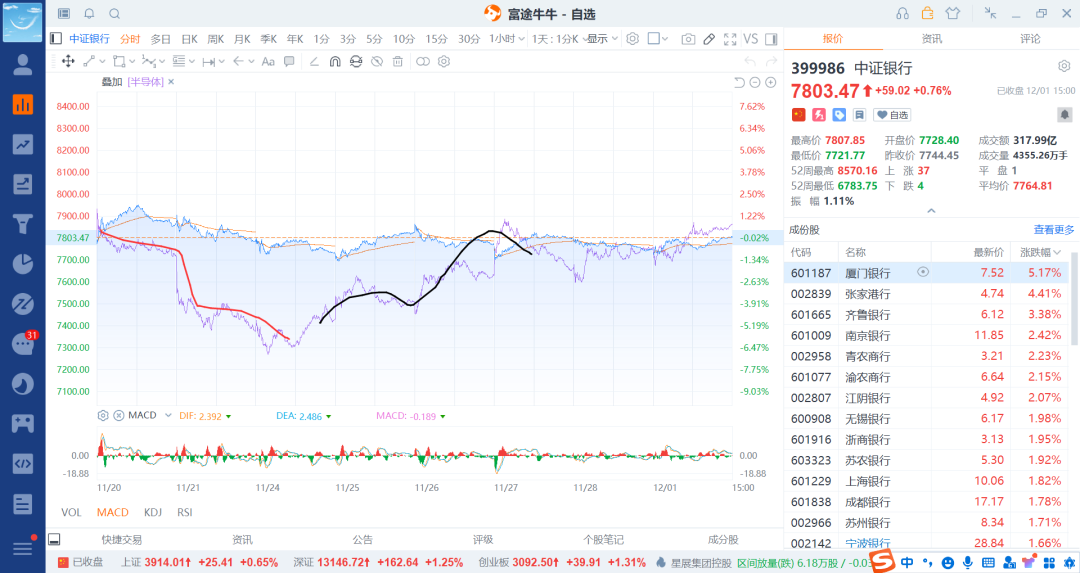
Task: Open the note icon beside 自选 button
Action: pyautogui.click(x=859, y=115)
